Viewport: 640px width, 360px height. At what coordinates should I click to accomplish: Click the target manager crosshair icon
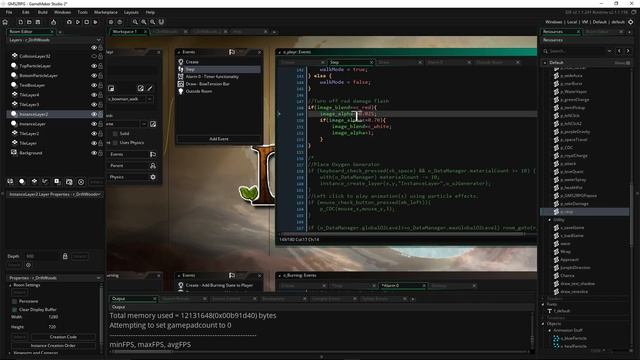(x=631, y=22)
